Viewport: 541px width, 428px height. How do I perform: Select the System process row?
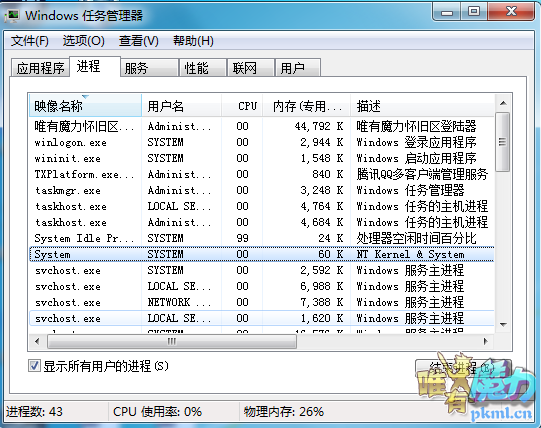click(262, 254)
